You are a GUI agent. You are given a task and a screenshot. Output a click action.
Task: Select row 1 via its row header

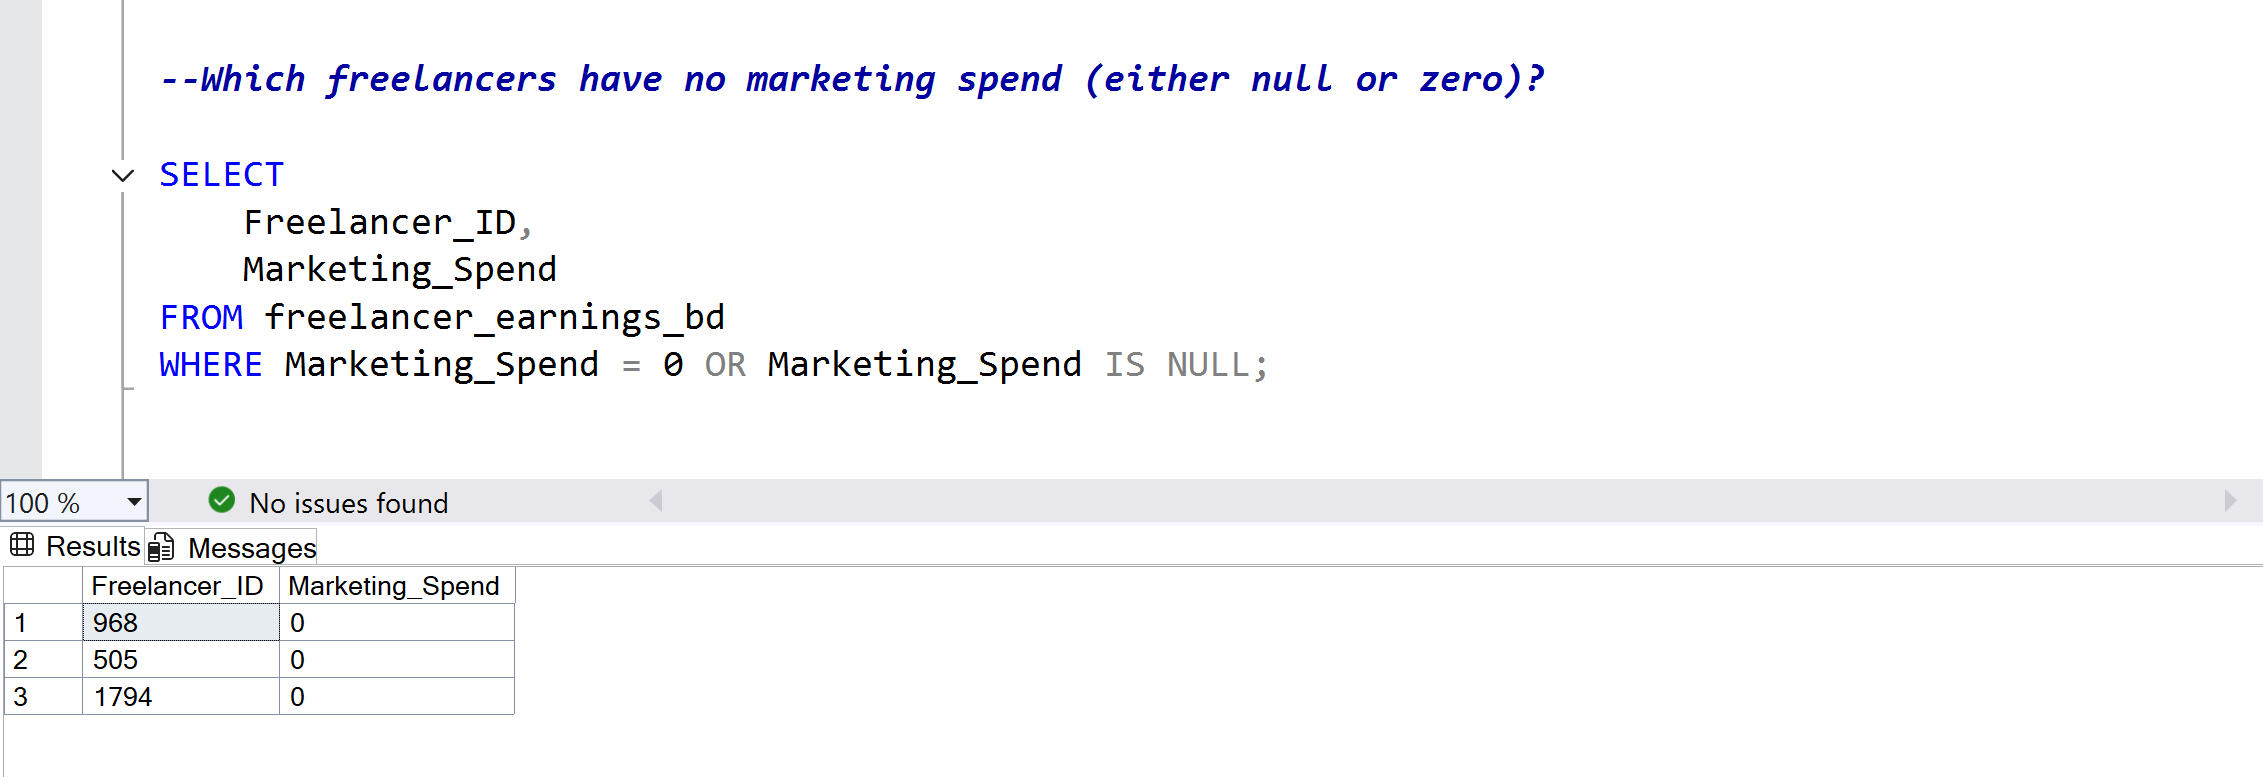(x=42, y=623)
